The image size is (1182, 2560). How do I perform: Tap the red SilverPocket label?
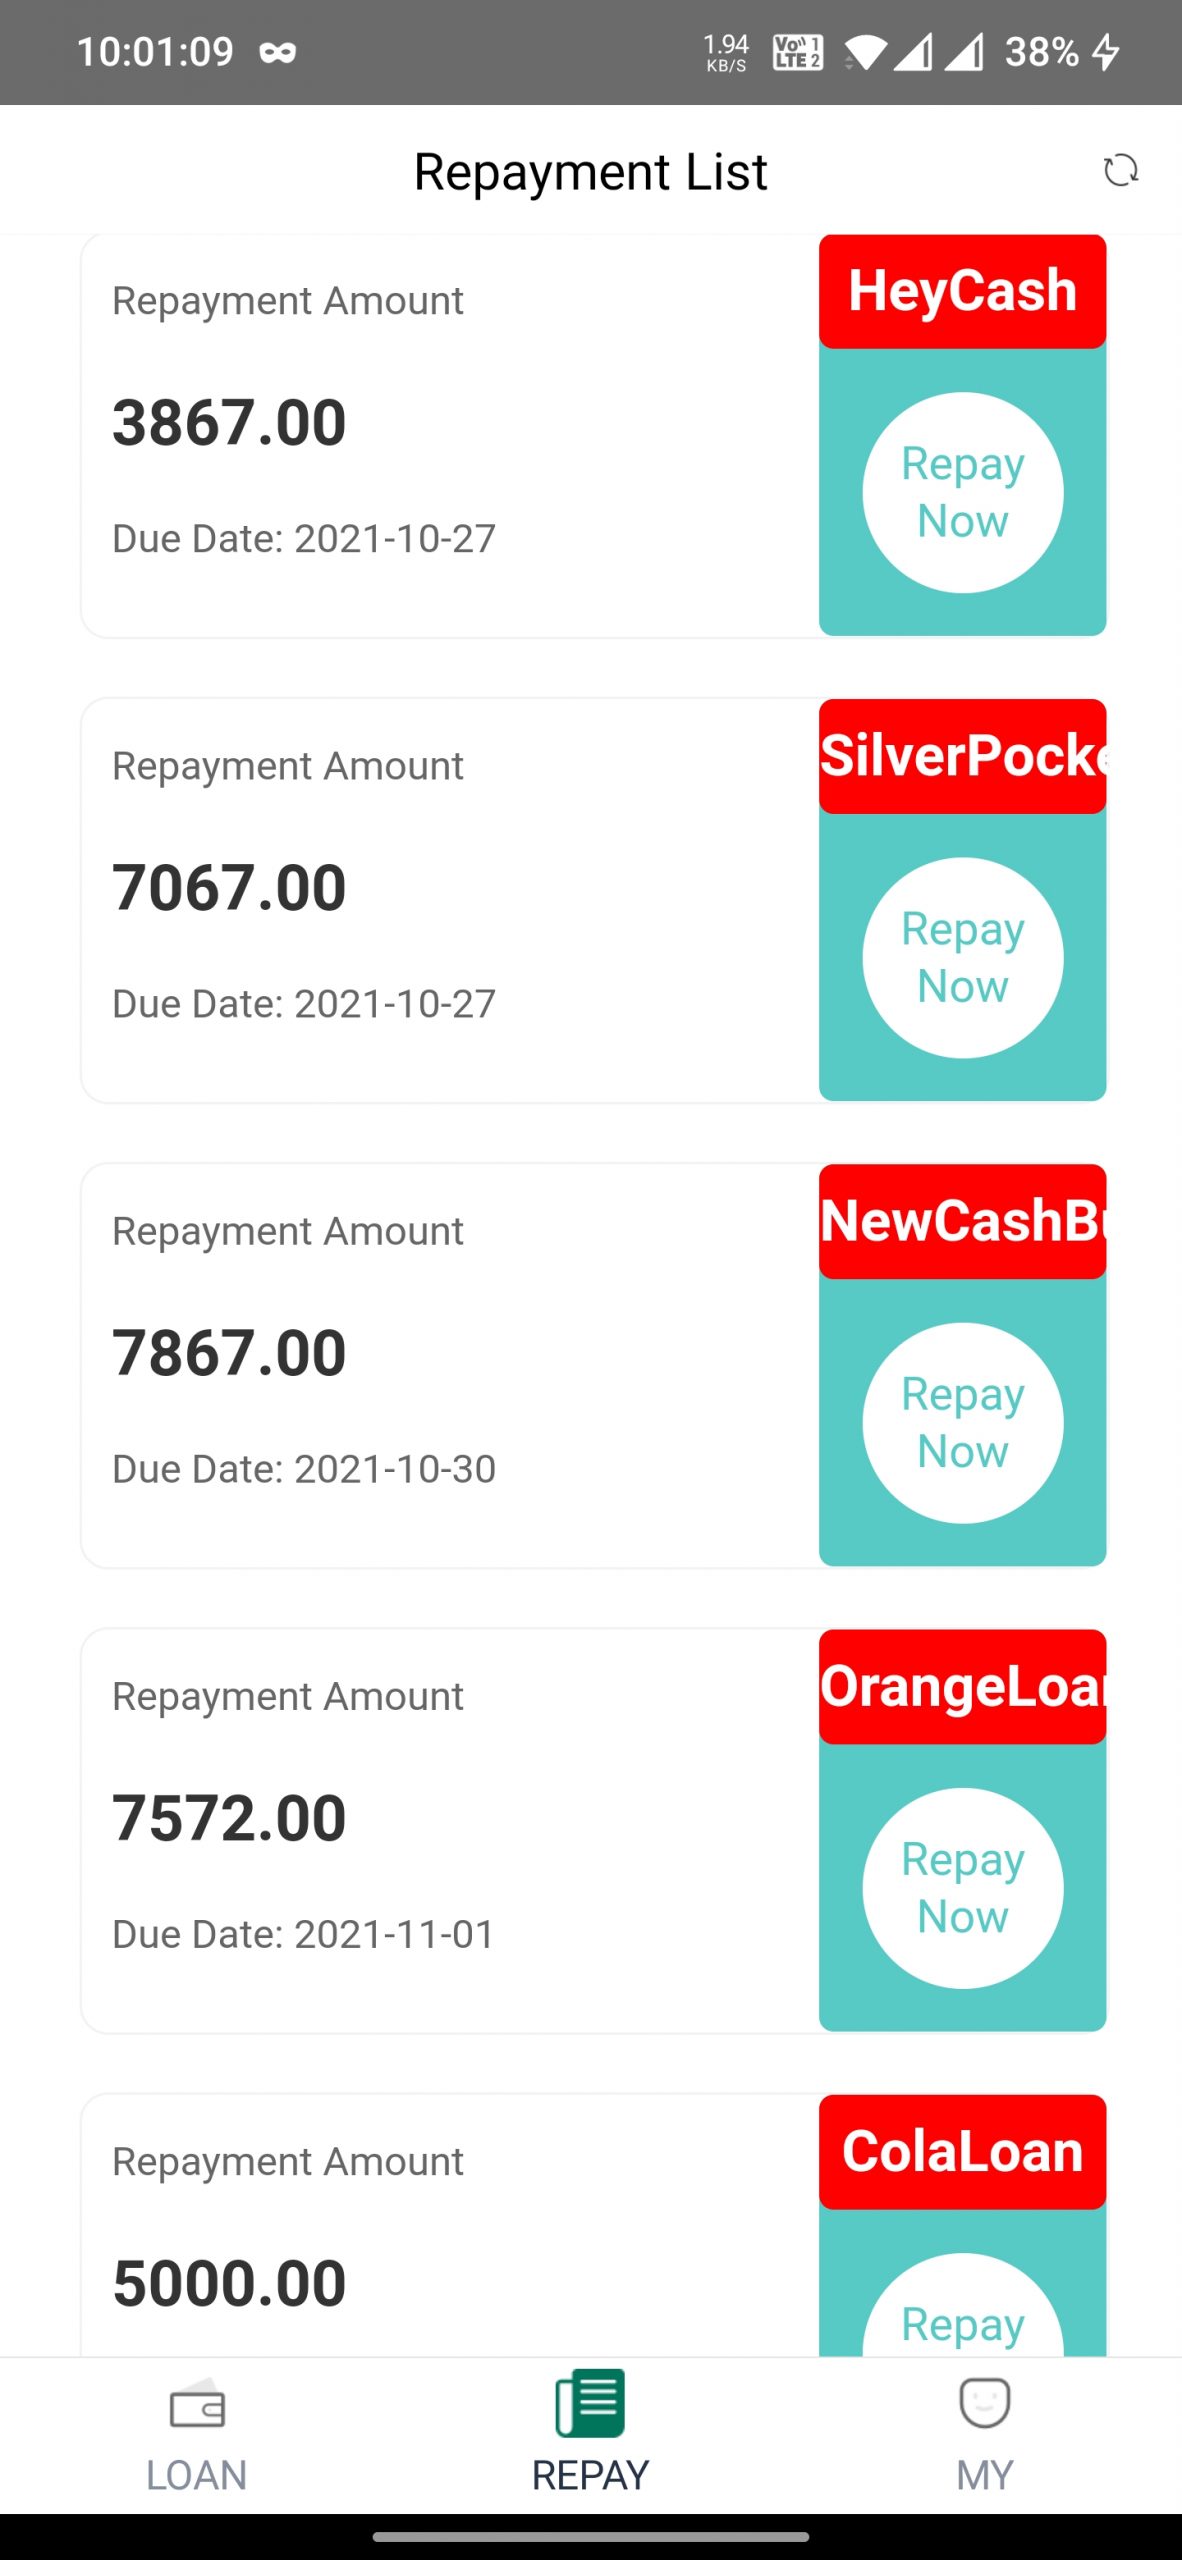pyautogui.click(x=962, y=756)
